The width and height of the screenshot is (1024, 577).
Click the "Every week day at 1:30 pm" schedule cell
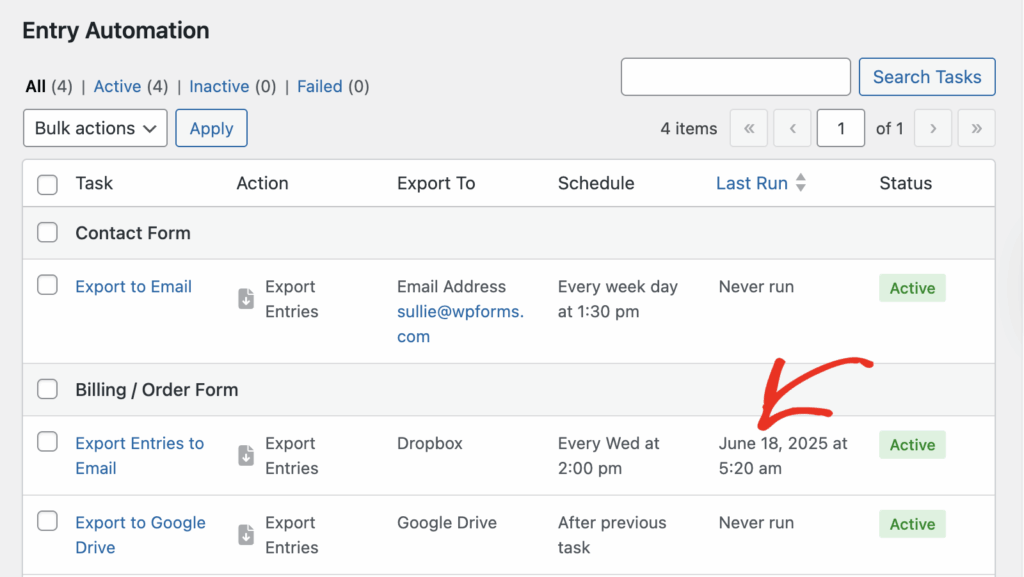(617, 299)
